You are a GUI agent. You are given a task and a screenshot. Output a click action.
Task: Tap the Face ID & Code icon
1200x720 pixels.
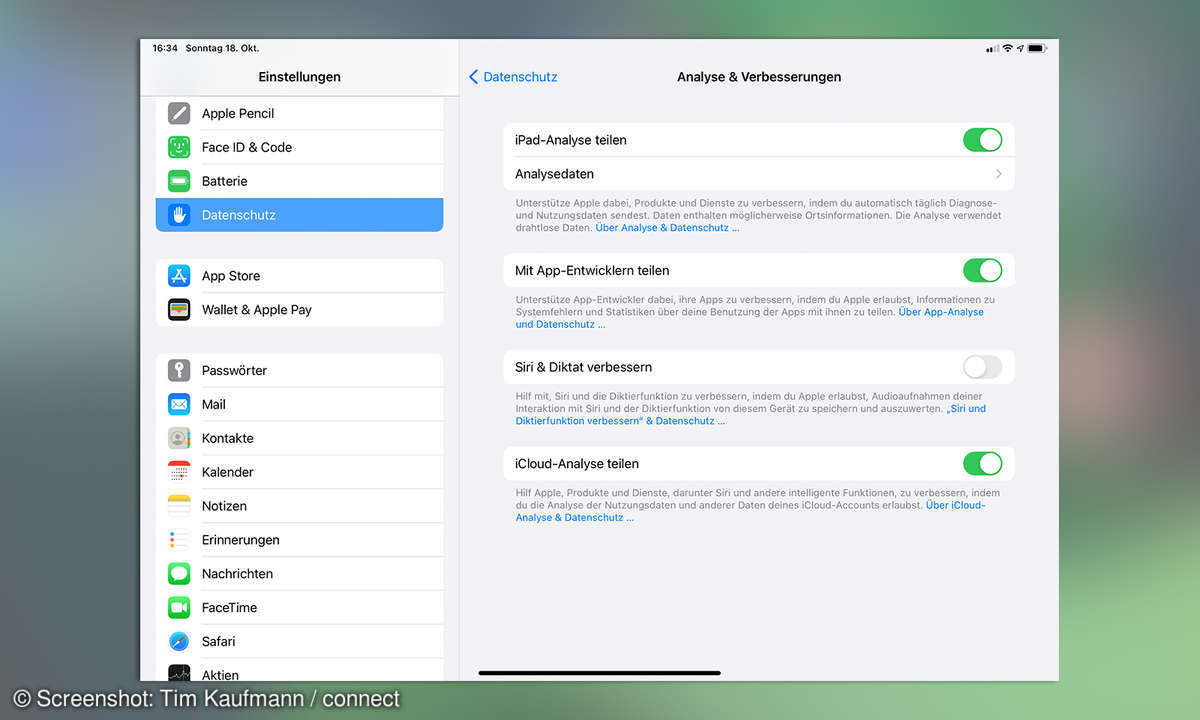click(x=179, y=147)
